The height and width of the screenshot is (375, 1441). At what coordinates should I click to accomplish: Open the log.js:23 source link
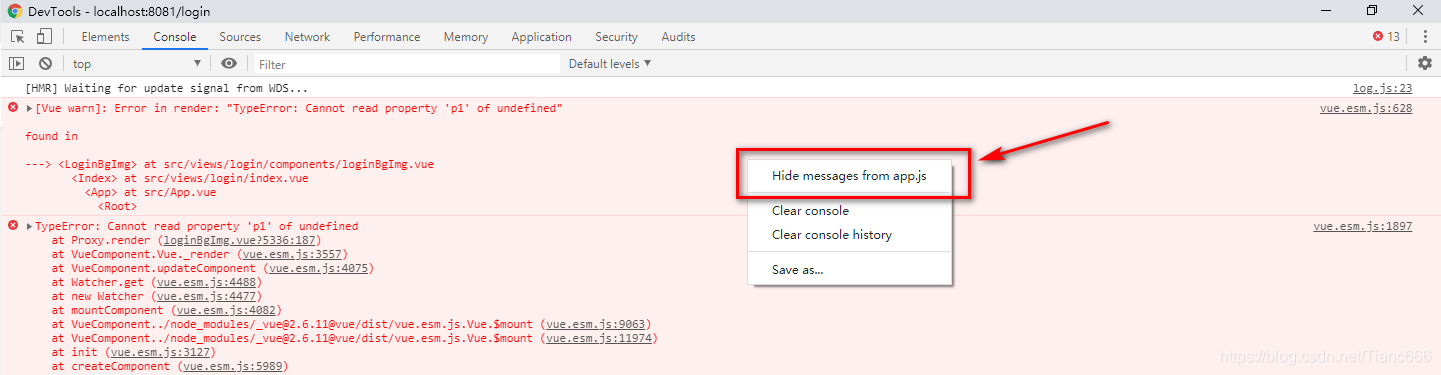point(1382,88)
